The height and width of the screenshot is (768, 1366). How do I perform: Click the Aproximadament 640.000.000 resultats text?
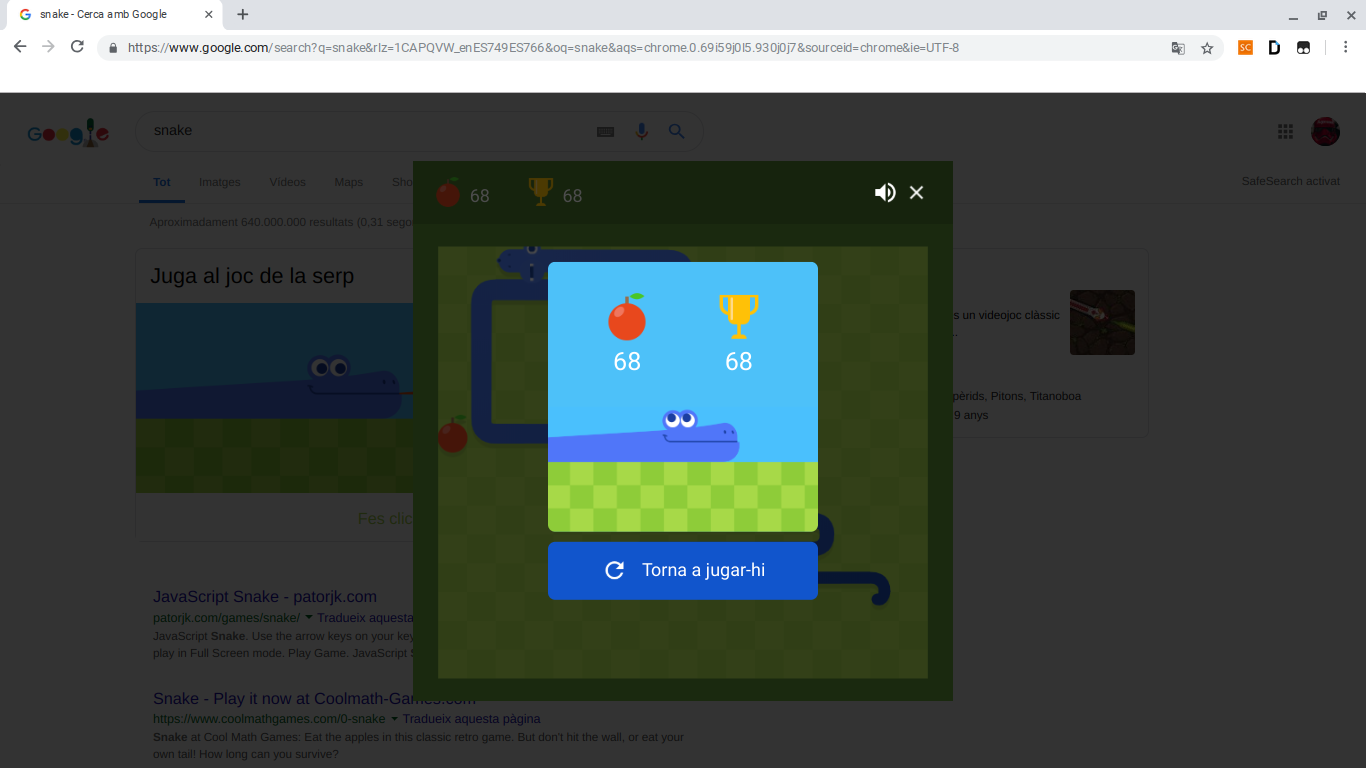281,222
